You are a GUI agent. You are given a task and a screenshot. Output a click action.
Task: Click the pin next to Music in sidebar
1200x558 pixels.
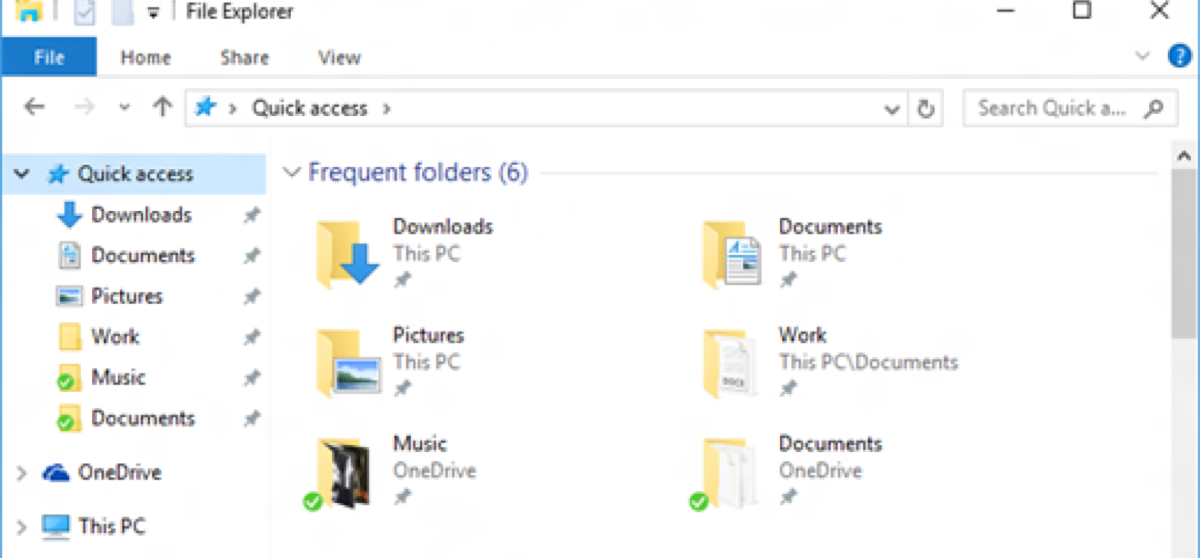pyautogui.click(x=252, y=379)
